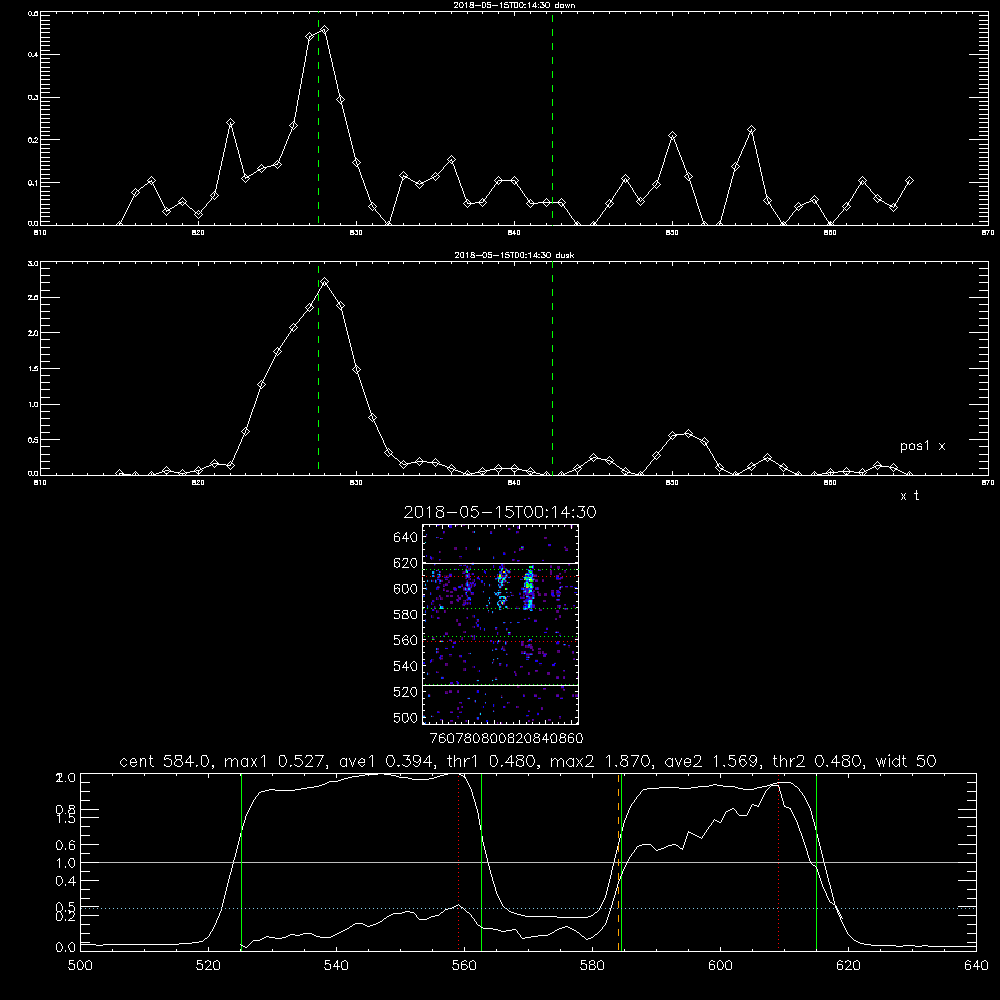Click dawn plot peak diamond near x 855
The width and height of the screenshot is (1000, 1000).
751,129
